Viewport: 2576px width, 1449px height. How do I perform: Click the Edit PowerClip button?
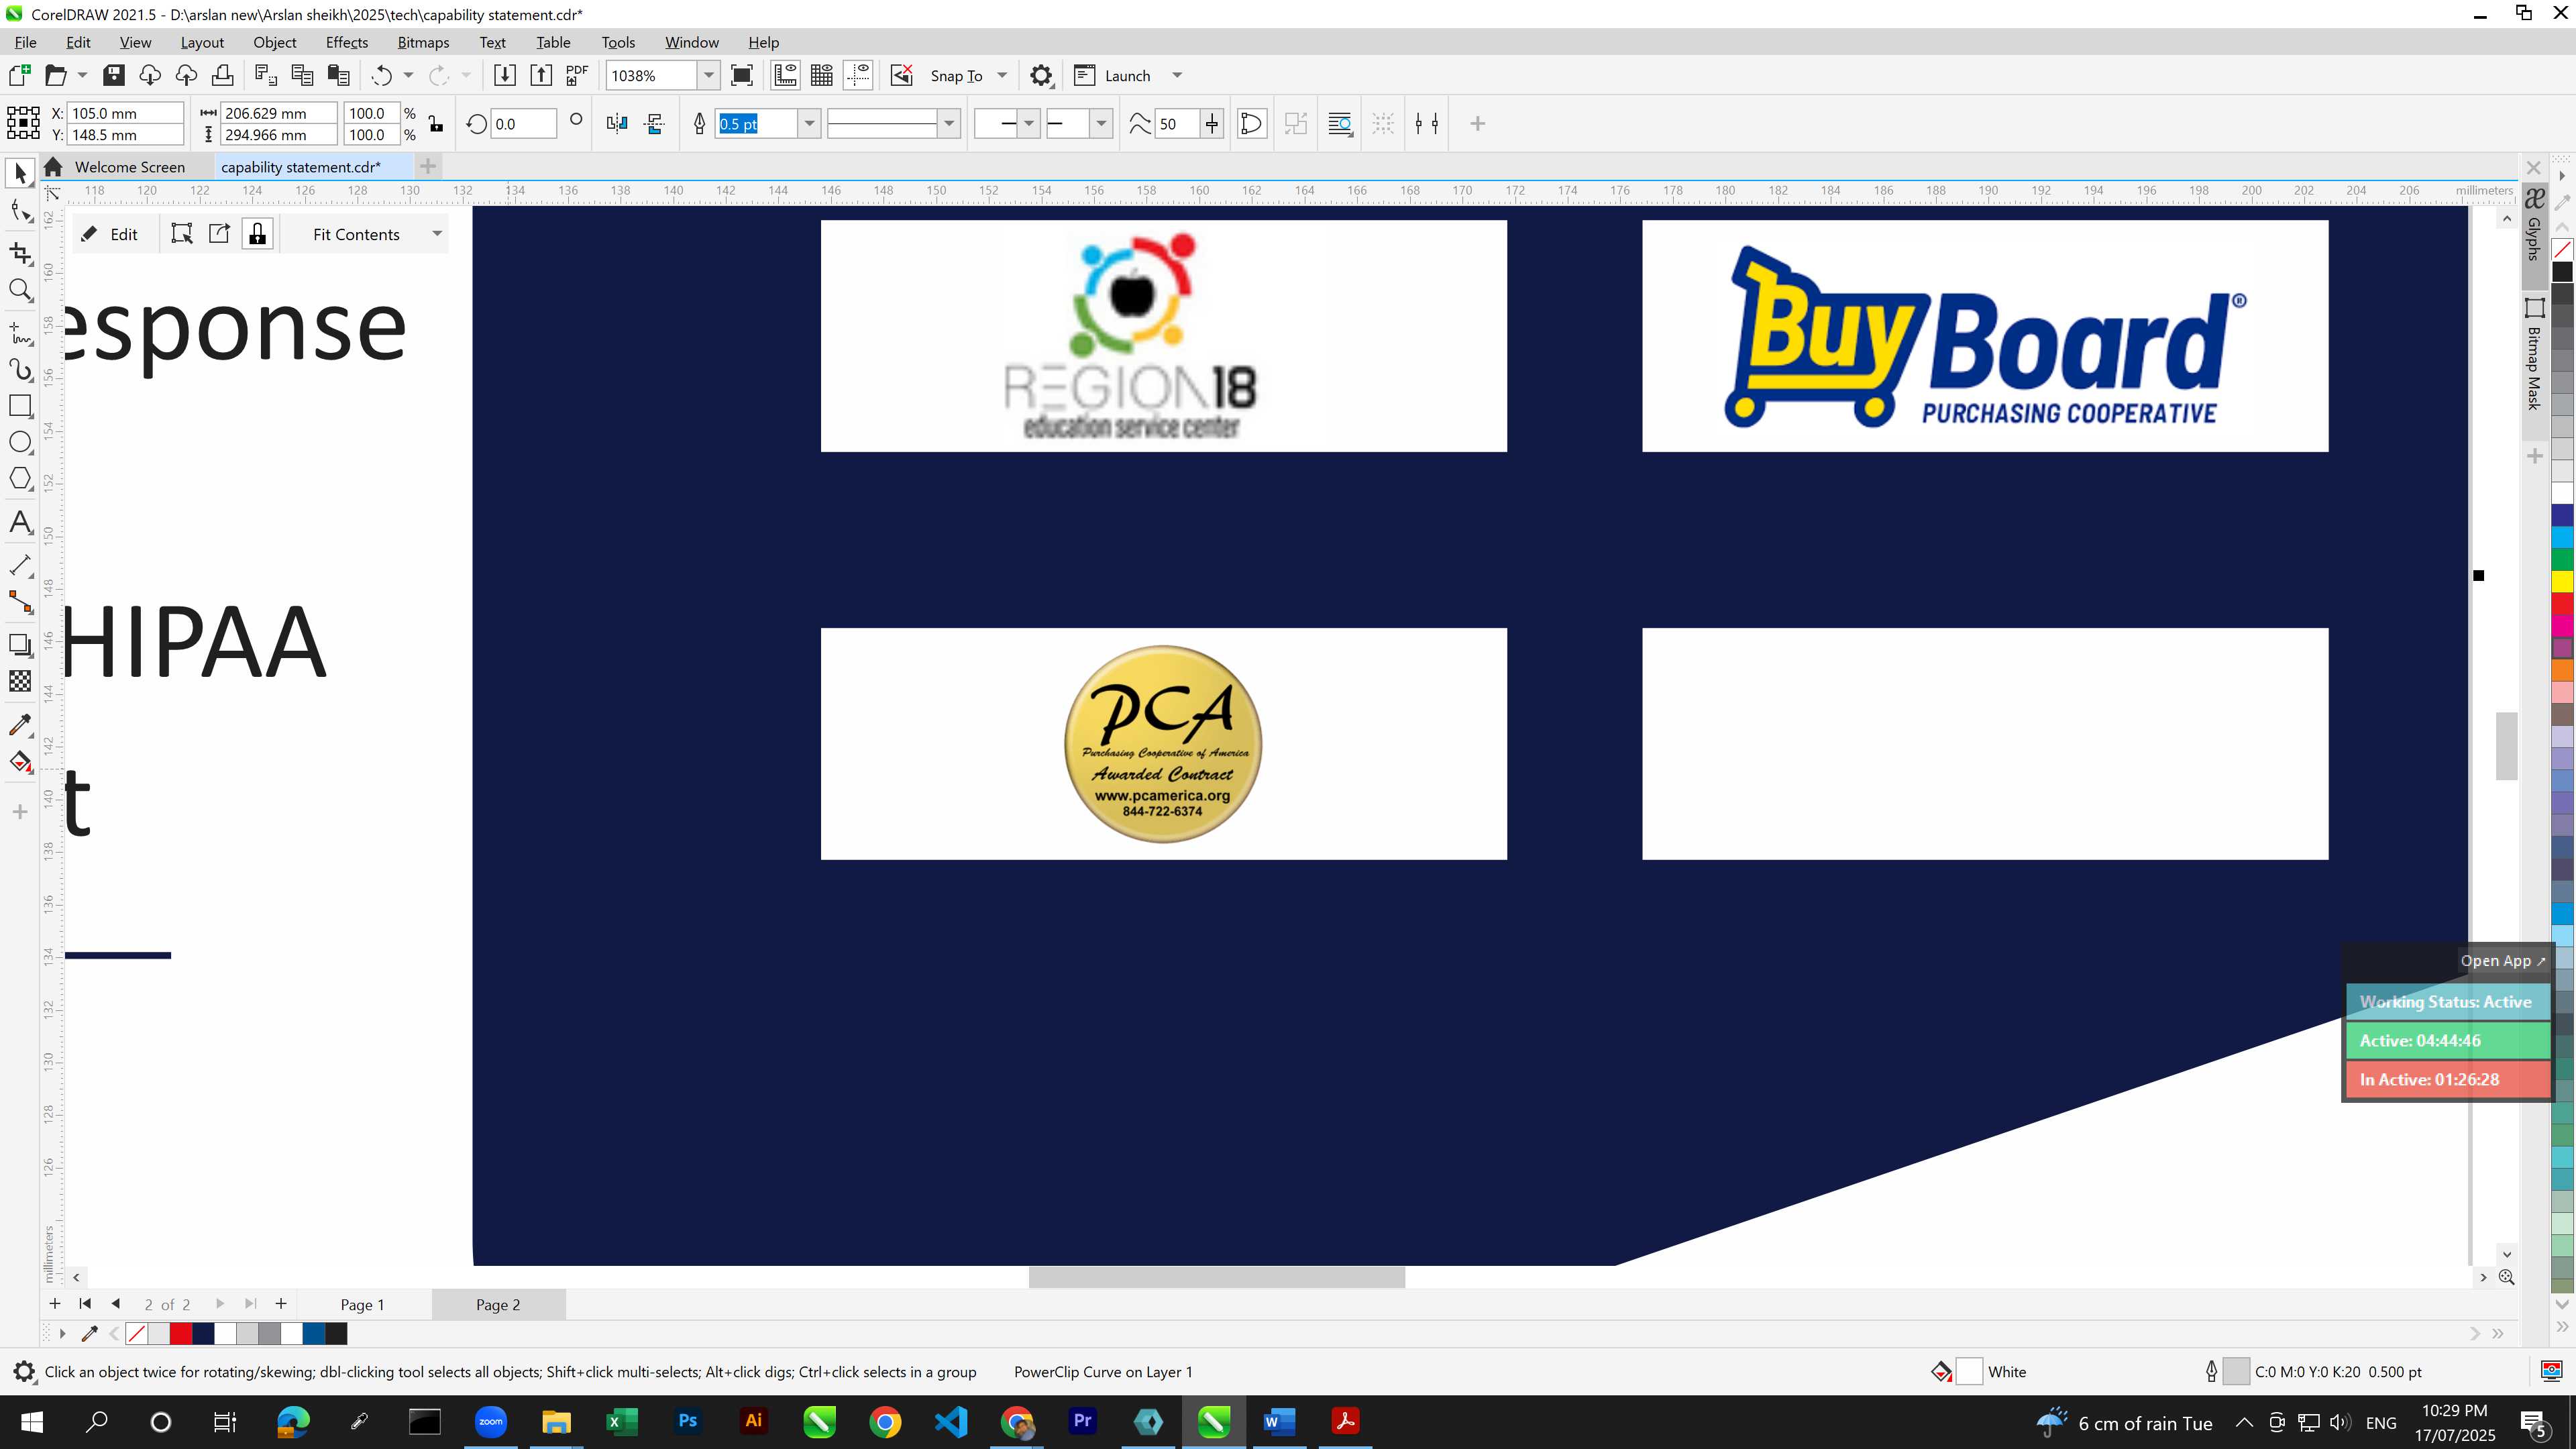coord(111,234)
